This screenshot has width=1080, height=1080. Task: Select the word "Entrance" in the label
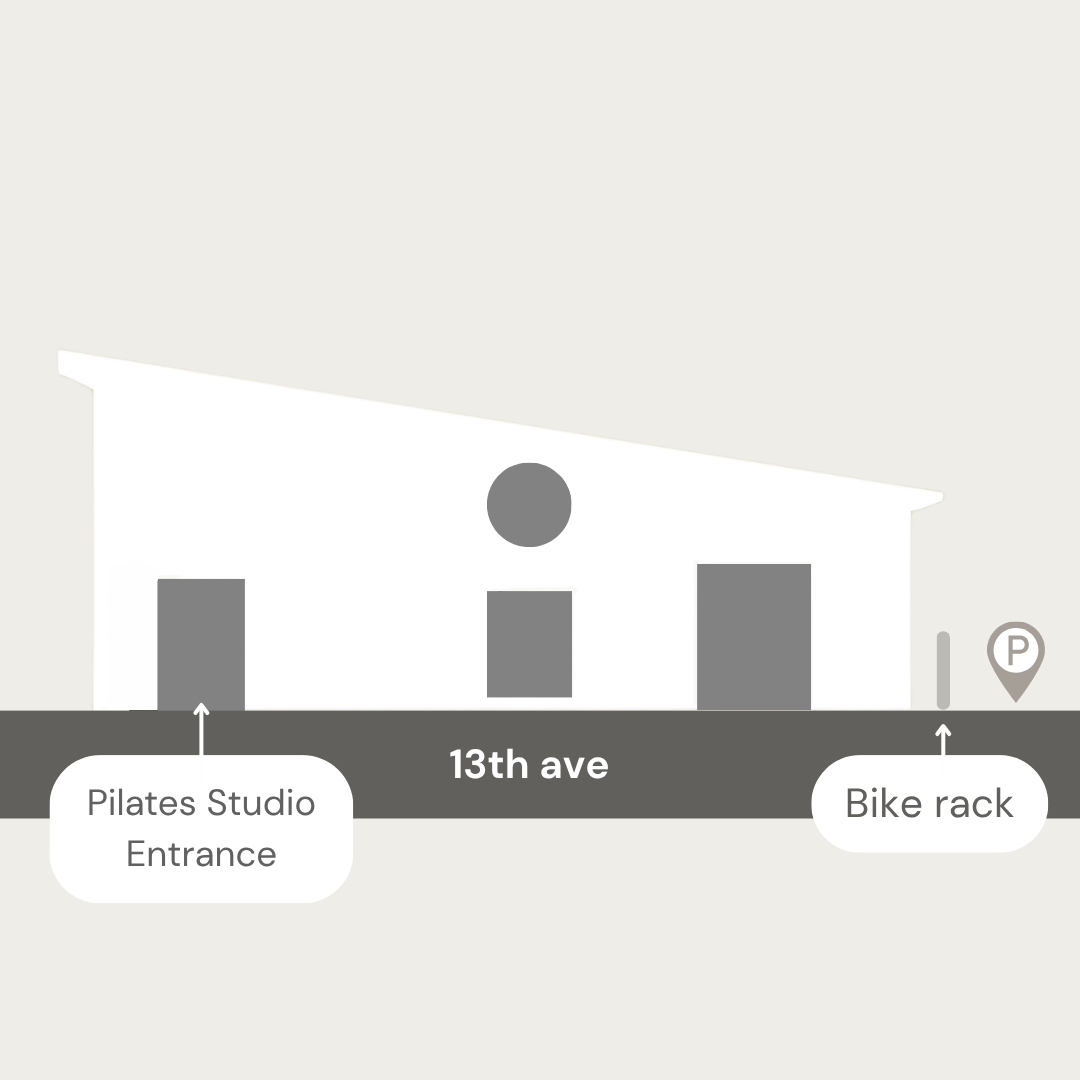(x=201, y=854)
